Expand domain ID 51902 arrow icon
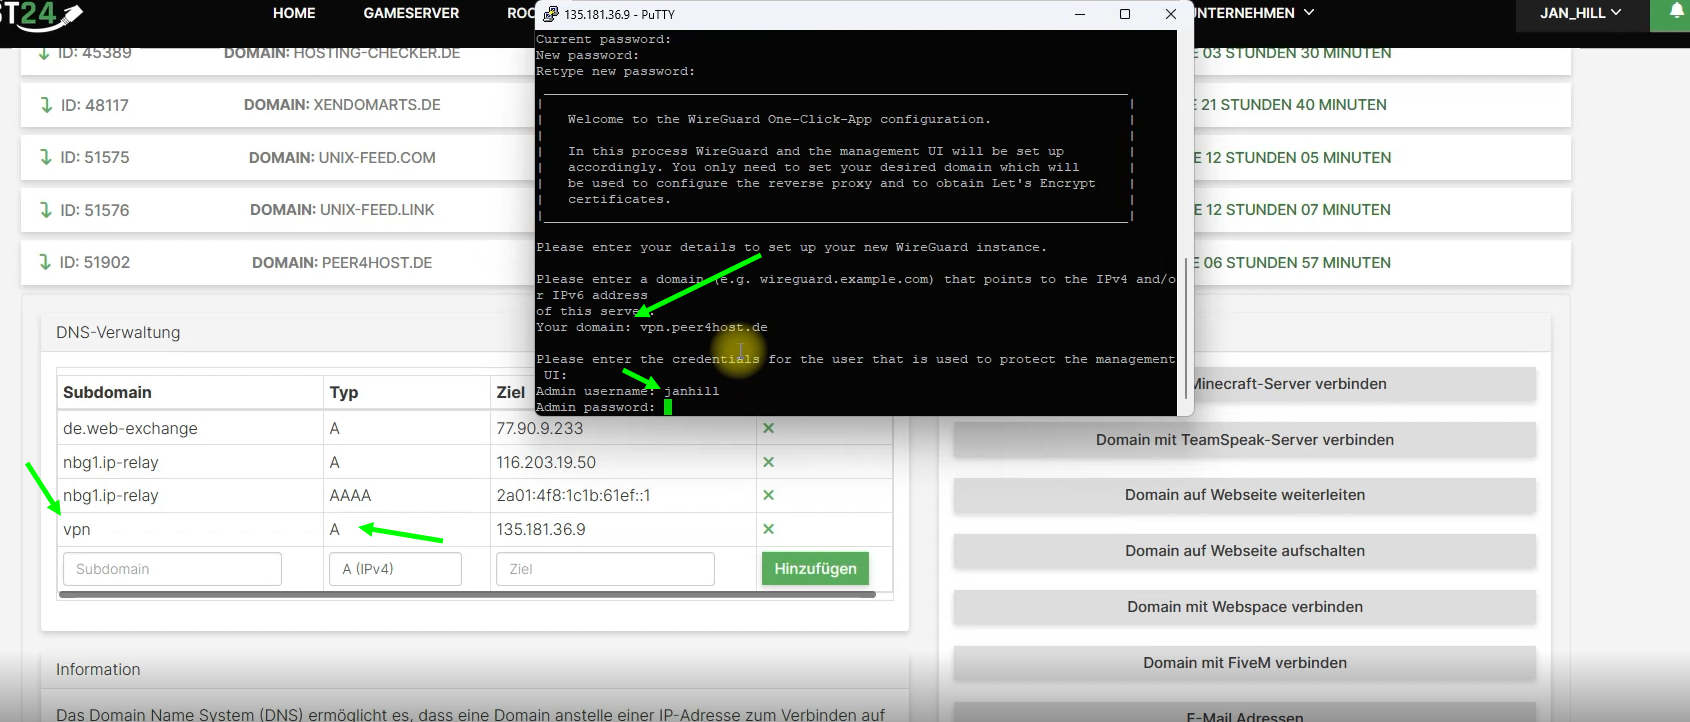The width and height of the screenshot is (1690, 722). pos(45,262)
